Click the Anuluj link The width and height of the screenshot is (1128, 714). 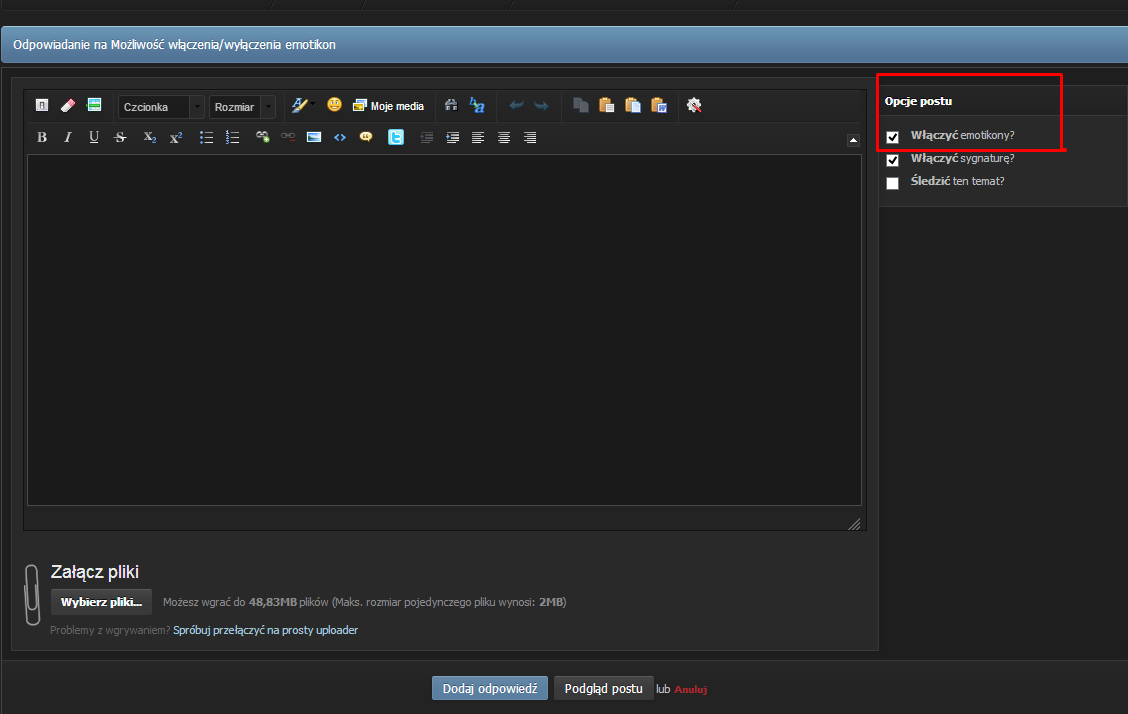691,689
